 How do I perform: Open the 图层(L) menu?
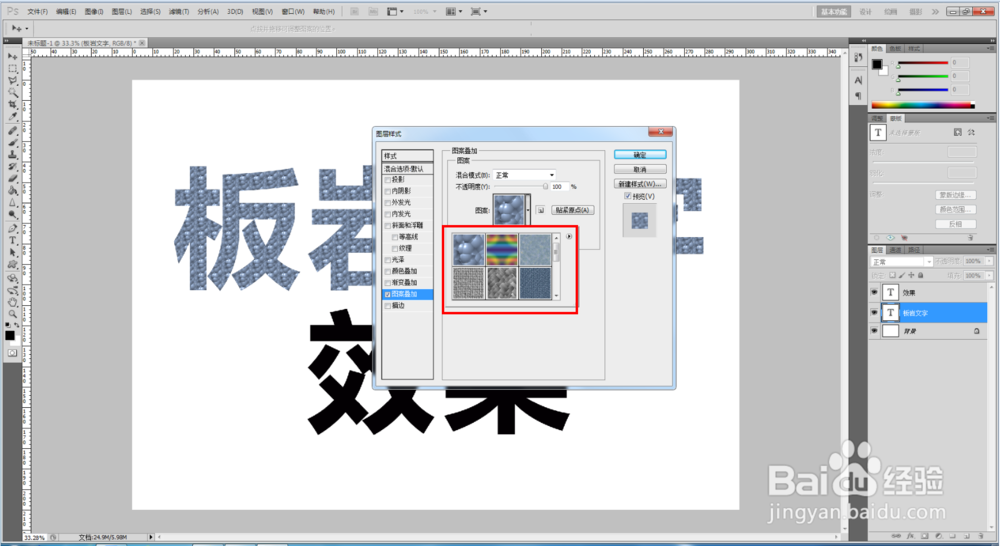pyautogui.click(x=121, y=11)
